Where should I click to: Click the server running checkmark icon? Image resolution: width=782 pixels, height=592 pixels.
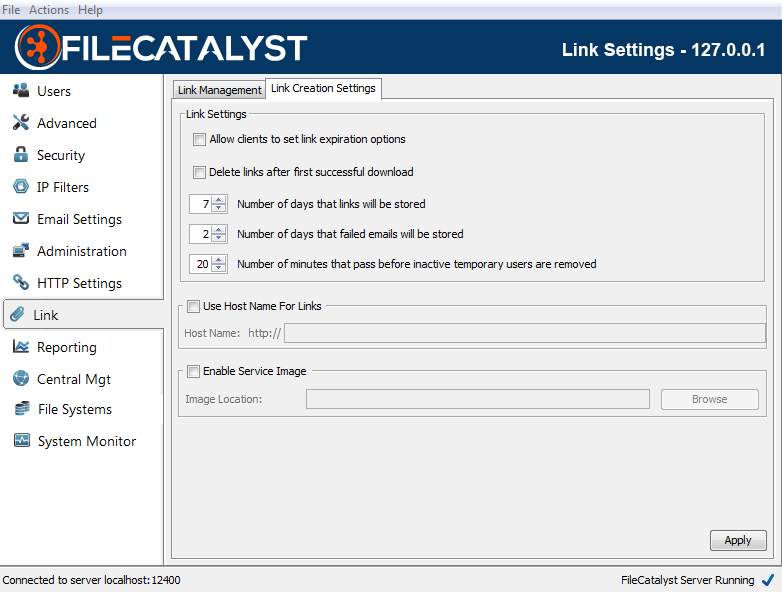[768, 580]
